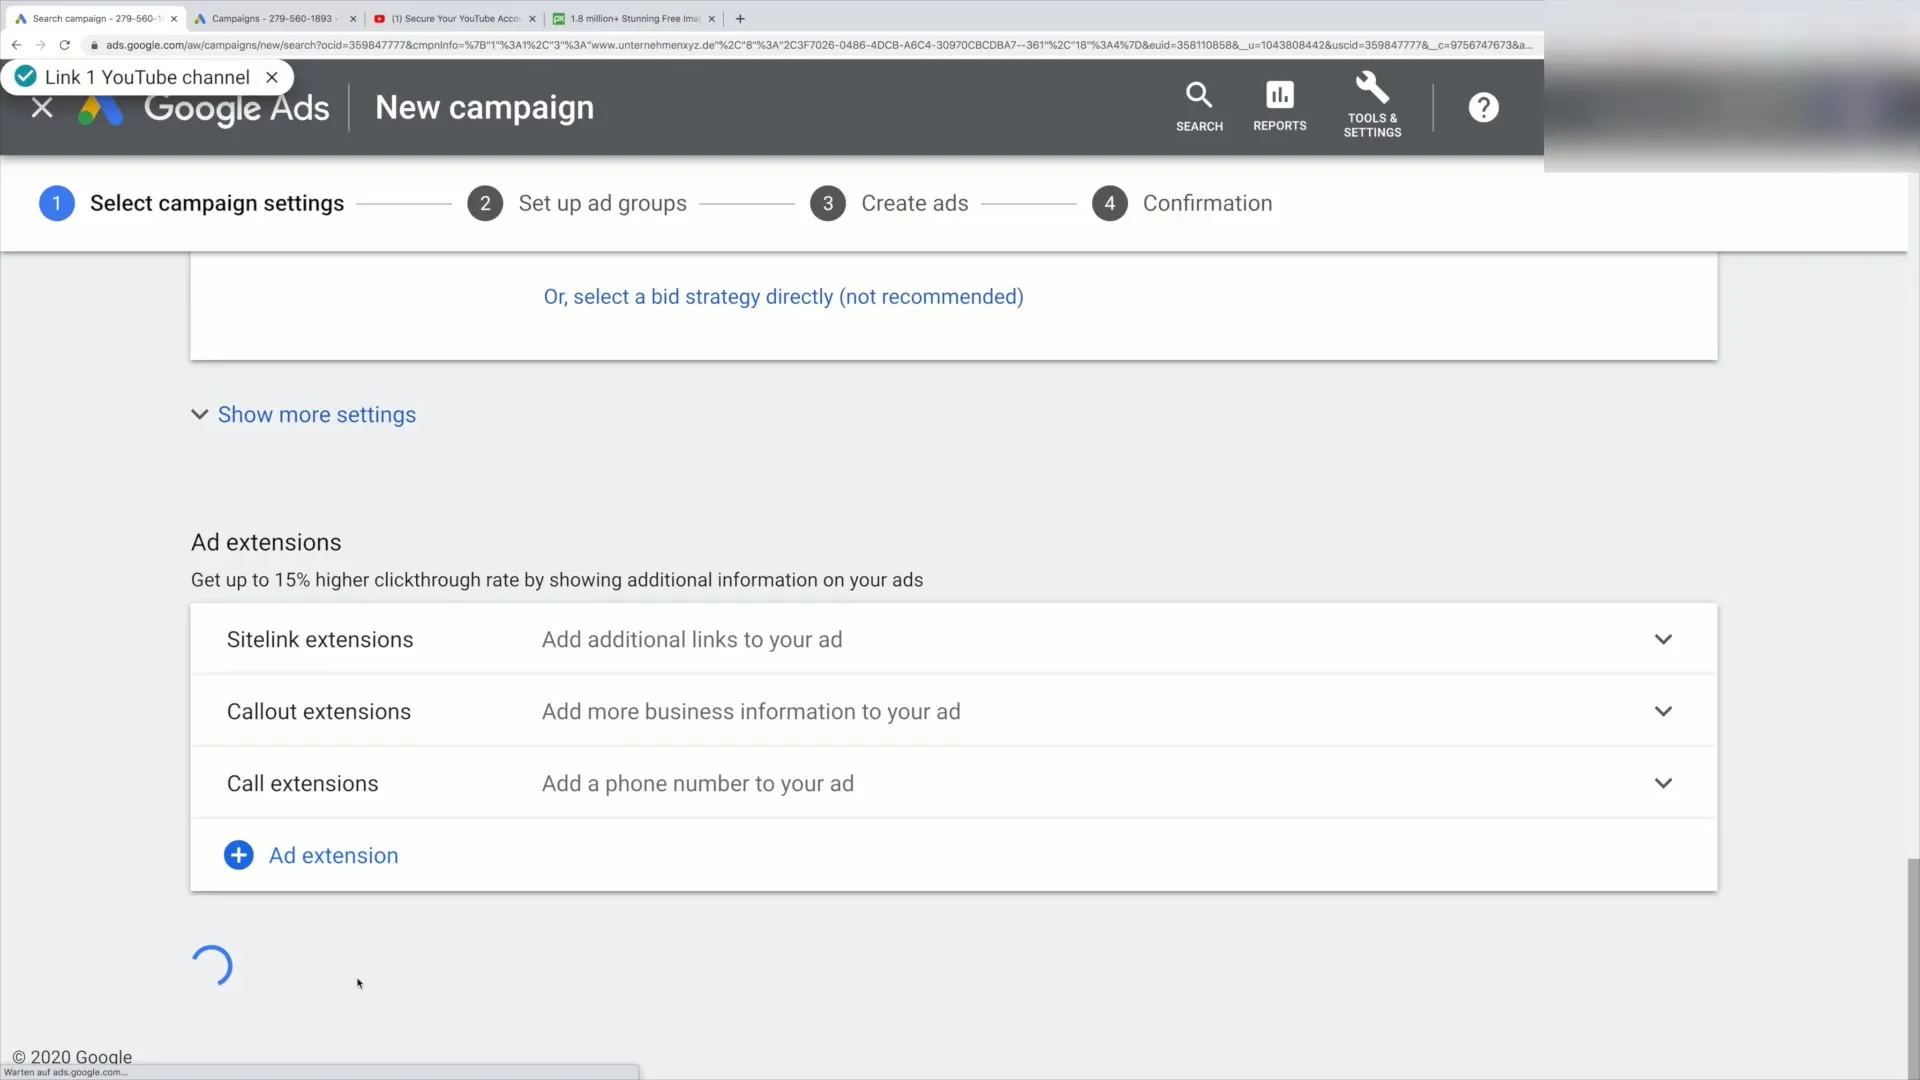1920x1080 pixels.
Task: Click Show more settings expander
Action: 305,414
